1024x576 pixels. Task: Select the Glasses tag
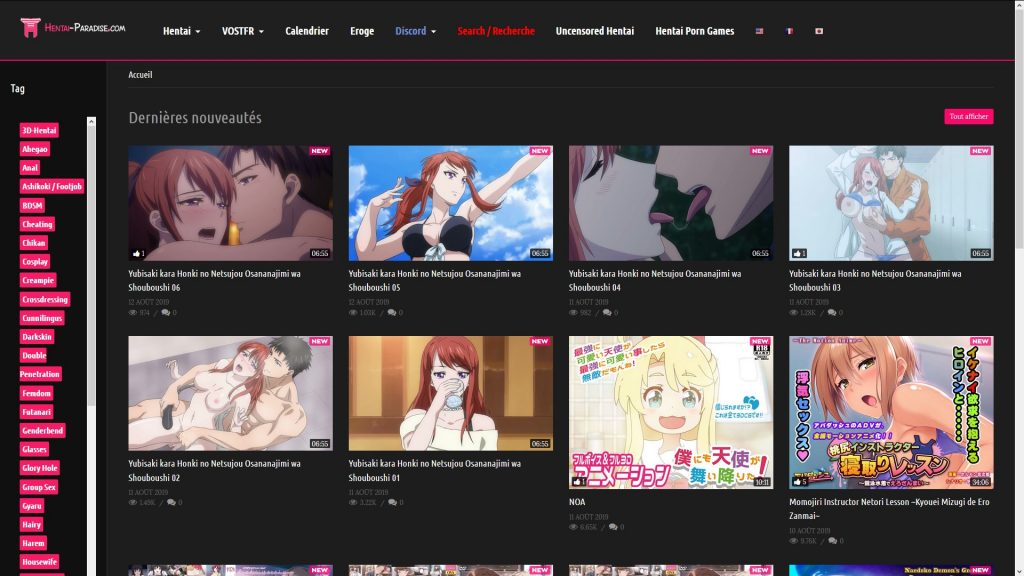pos(34,449)
